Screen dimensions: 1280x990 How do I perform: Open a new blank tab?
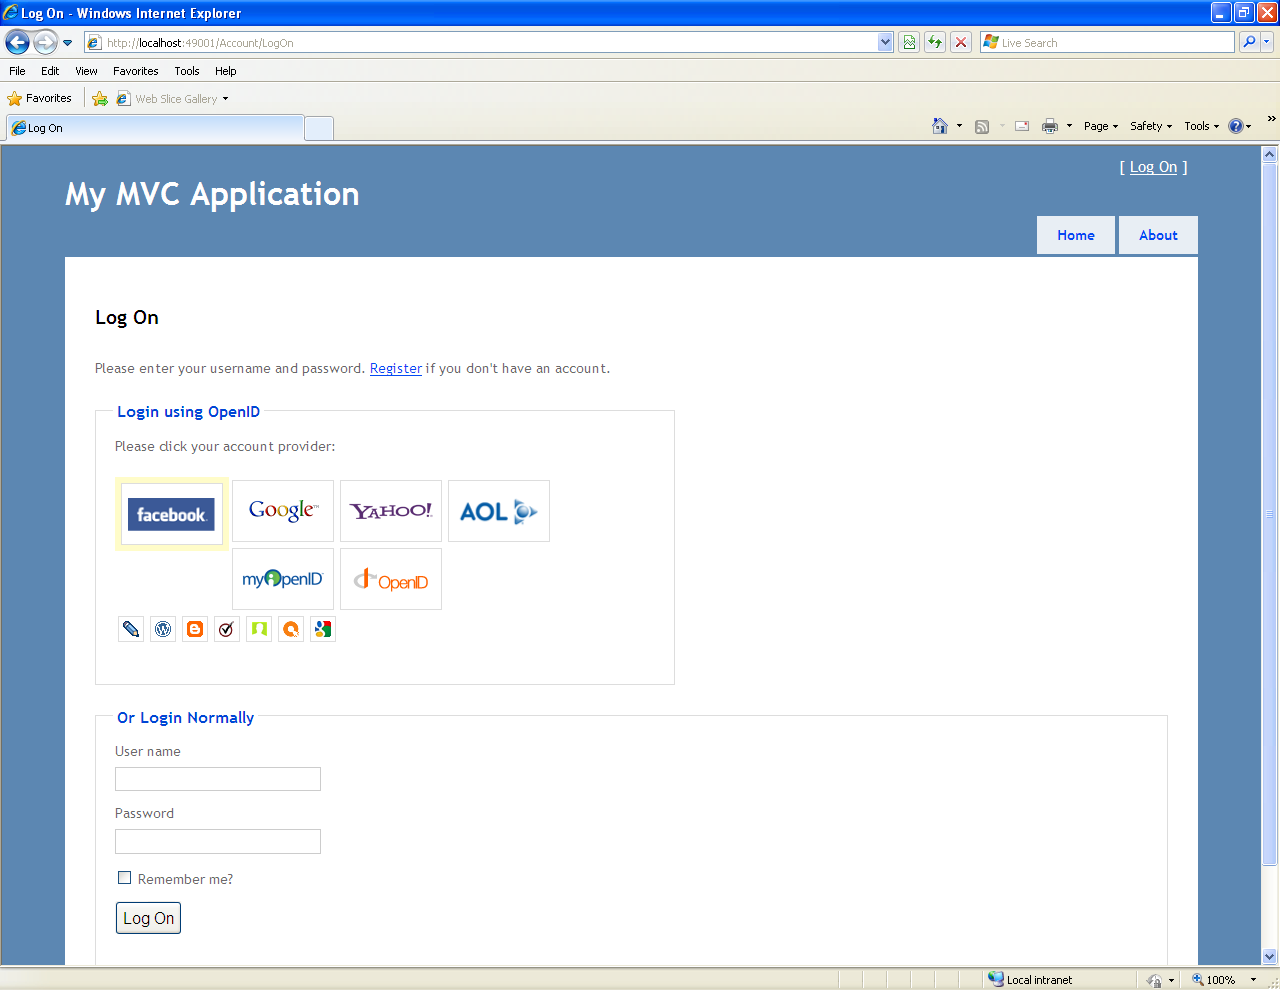click(x=319, y=128)
